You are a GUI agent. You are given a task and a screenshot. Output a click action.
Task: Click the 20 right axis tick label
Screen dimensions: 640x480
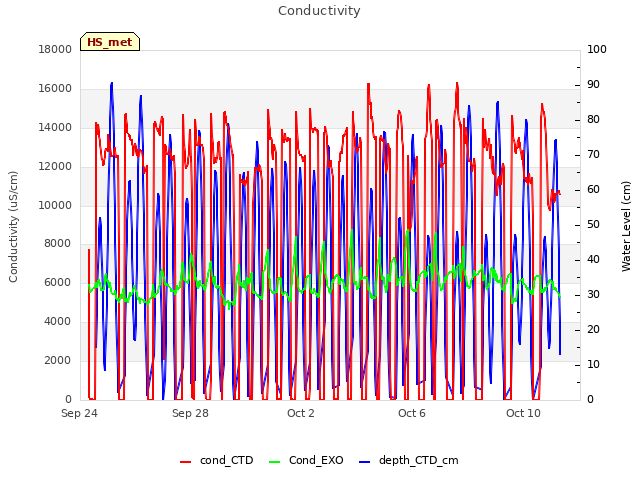tap(593, 329)
